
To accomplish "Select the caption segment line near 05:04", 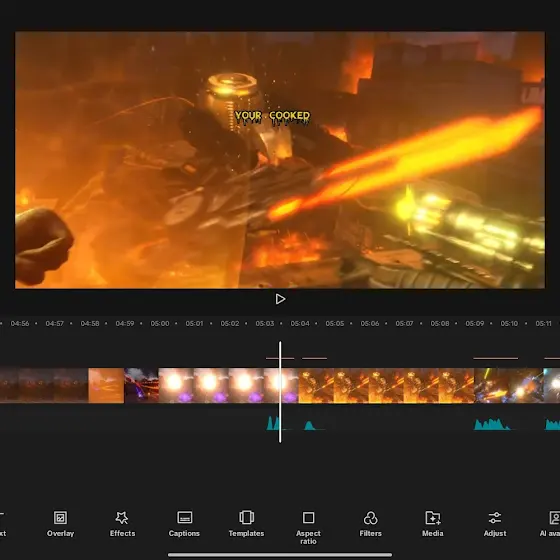I will click(x=314, y=358).
